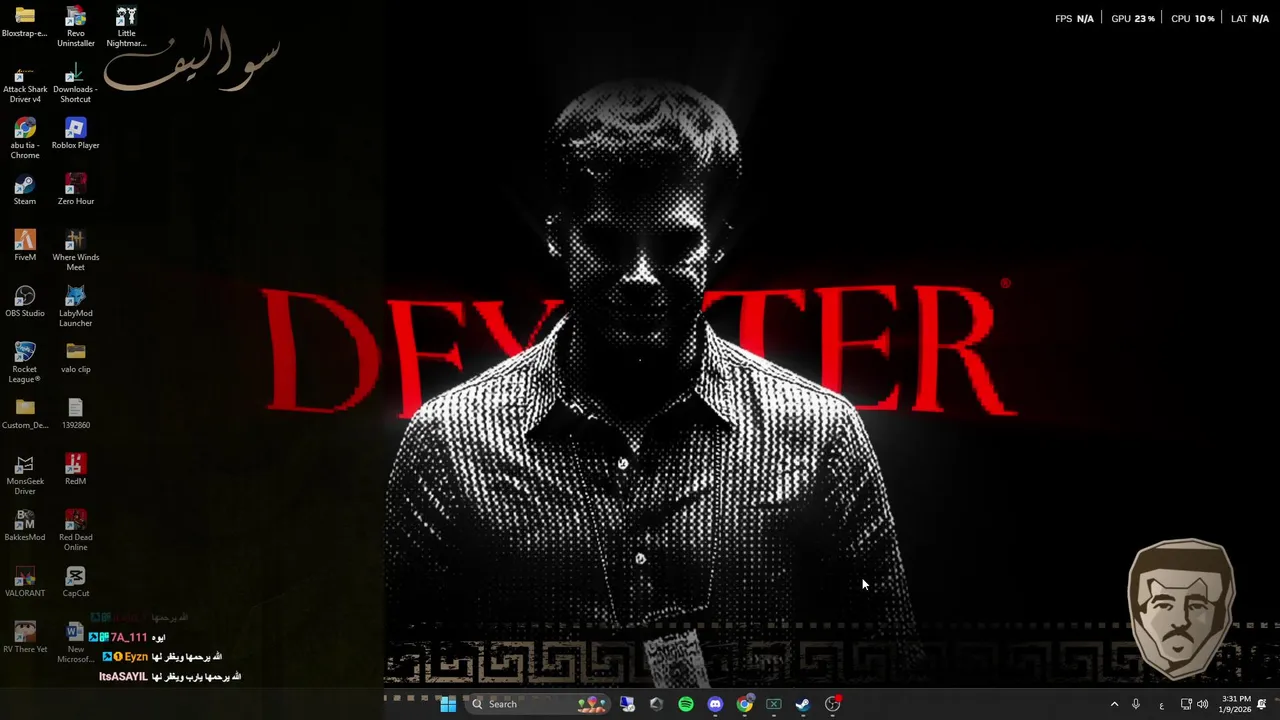Click the LAT N/A overlay stat
This screenshot has height=720, width=1280.
pos(1250,18)
